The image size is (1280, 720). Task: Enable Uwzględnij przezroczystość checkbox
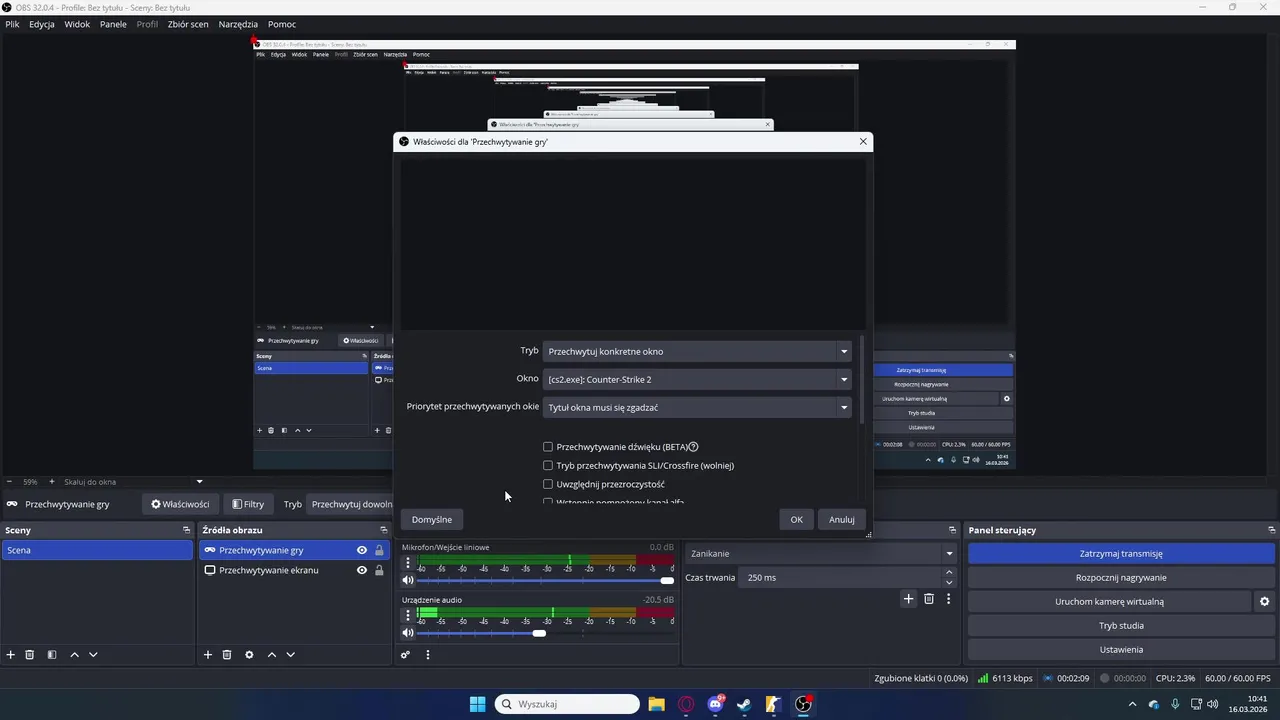pyautogui.click(x=548, y=484)
